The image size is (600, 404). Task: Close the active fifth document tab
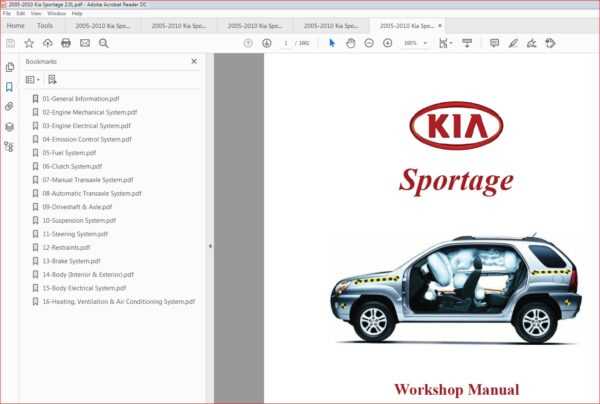[440, 26]
